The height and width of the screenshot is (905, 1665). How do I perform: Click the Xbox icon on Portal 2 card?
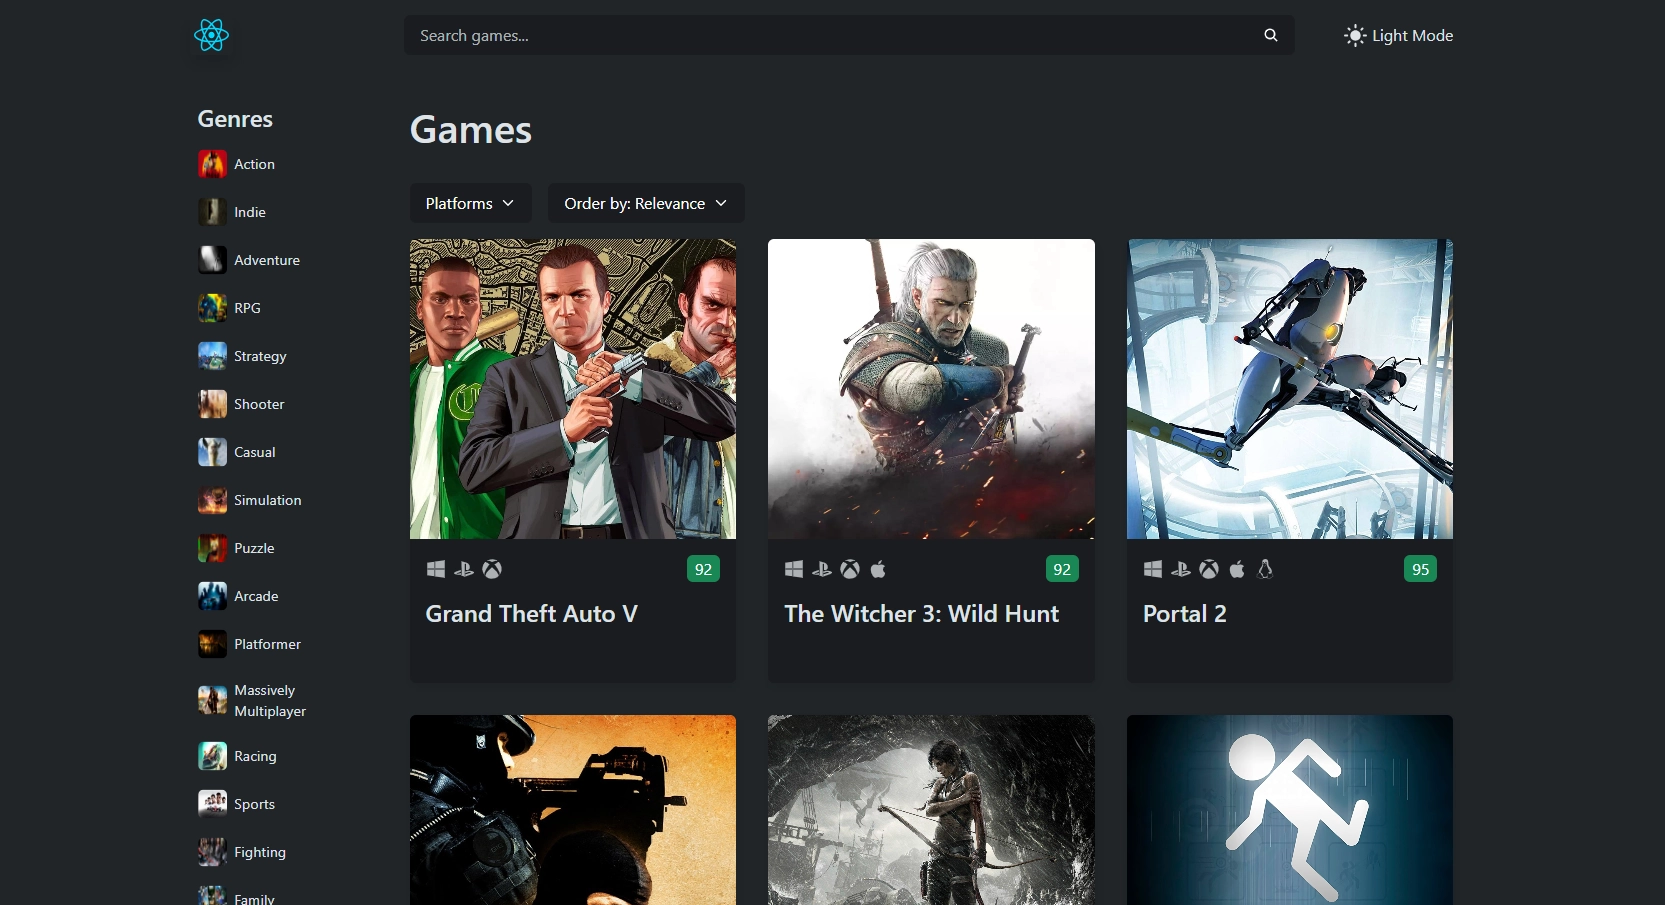(1209, 569)
